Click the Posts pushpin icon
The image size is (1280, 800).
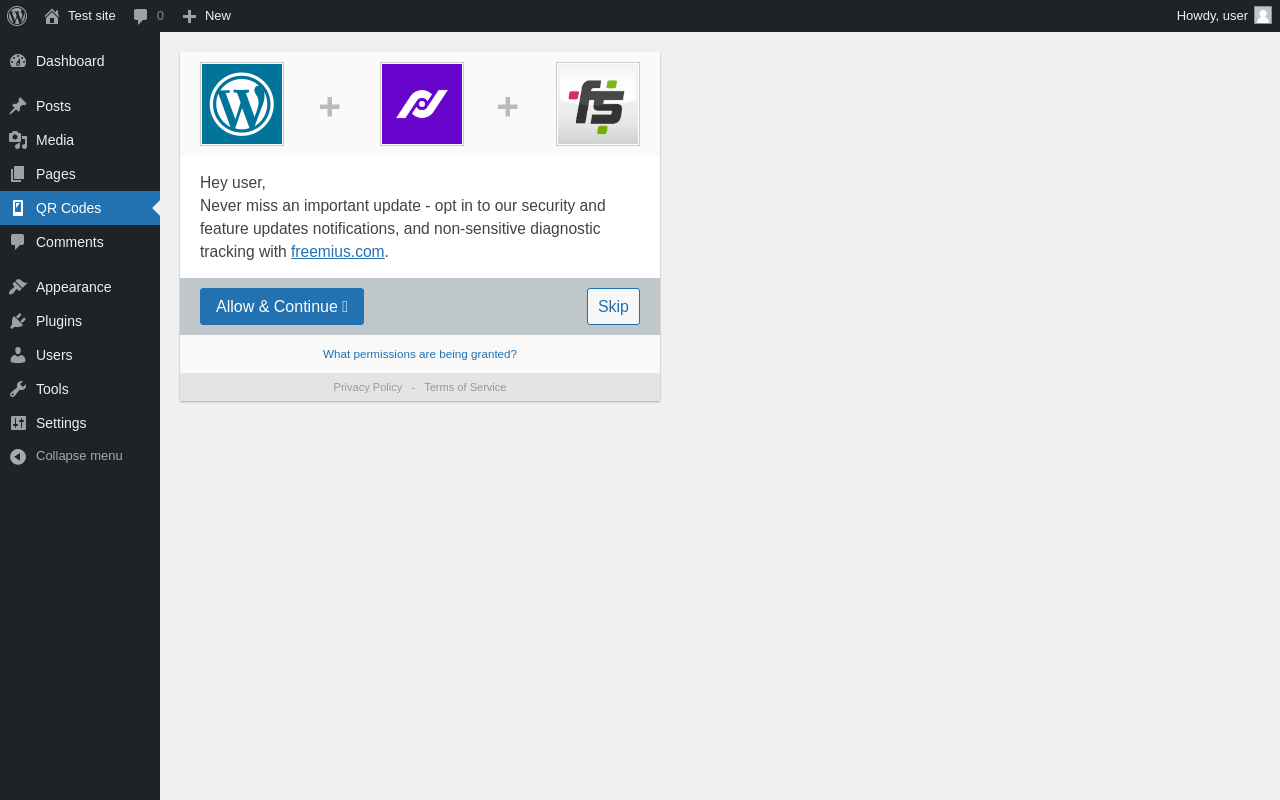[x=18, y=106]
